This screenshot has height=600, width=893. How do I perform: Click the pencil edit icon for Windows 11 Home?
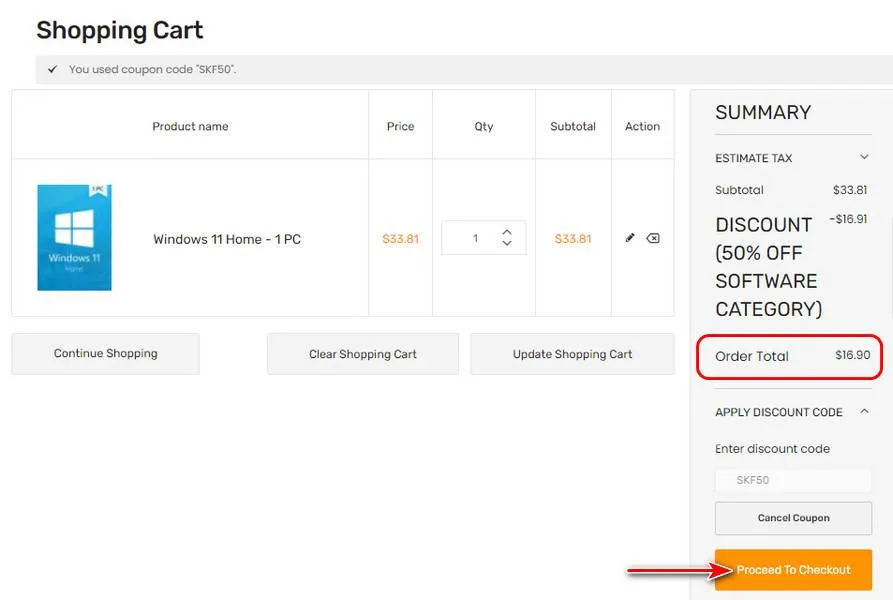point(630,238)
